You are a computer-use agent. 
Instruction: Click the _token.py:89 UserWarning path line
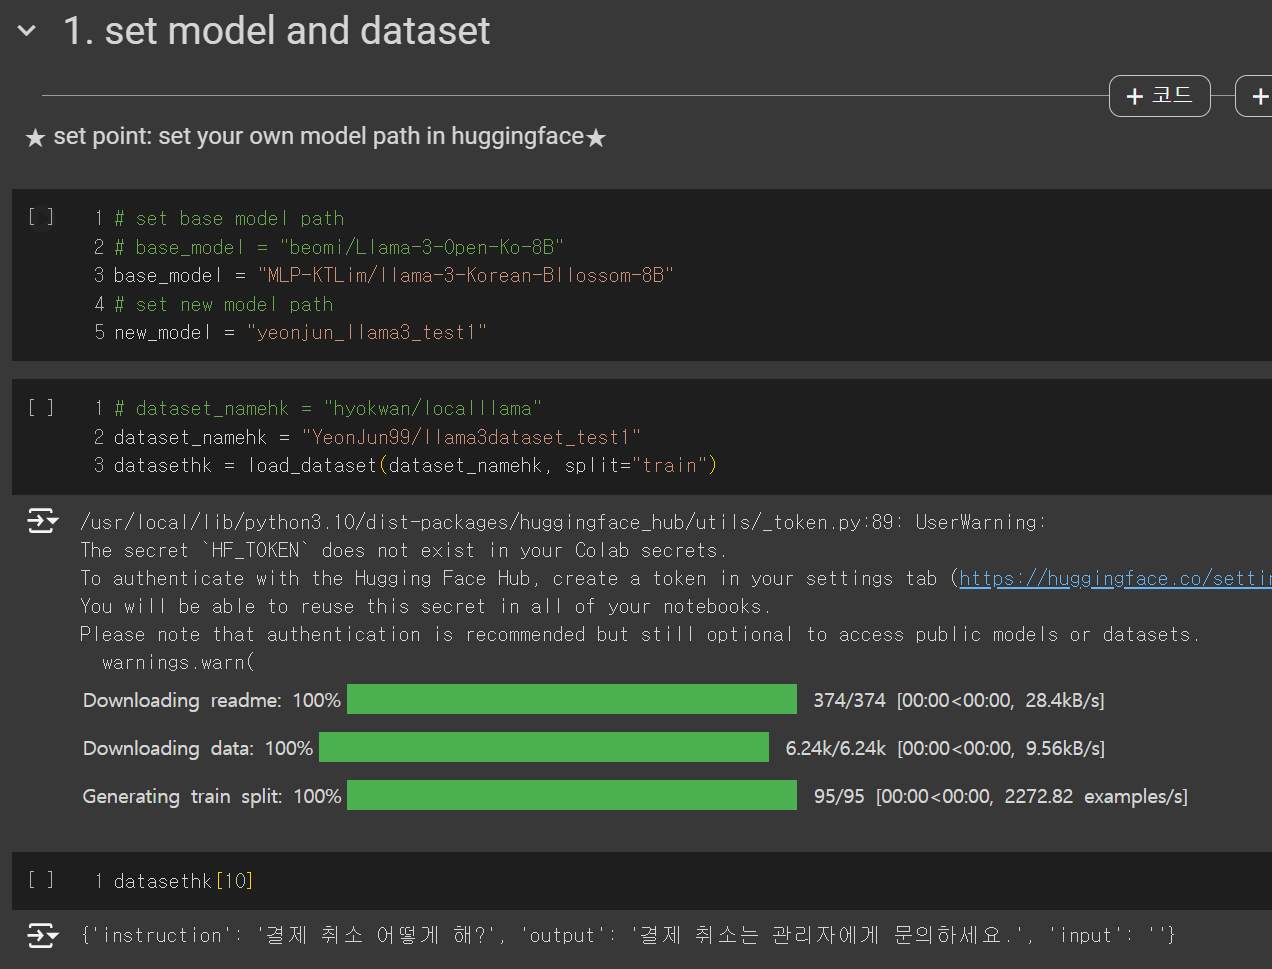tap(563, 522)
